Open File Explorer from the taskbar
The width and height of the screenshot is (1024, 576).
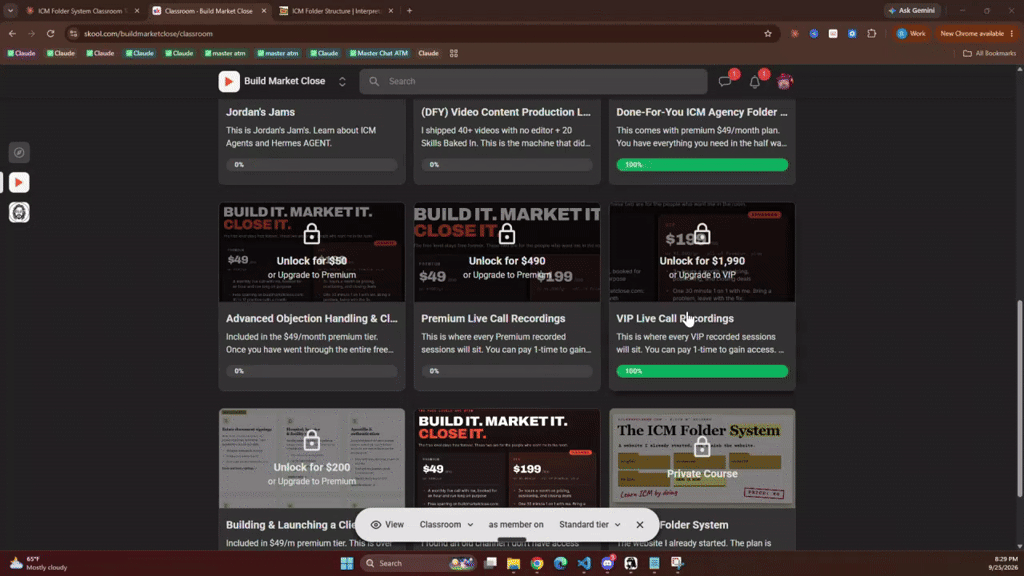pos(513,563)
